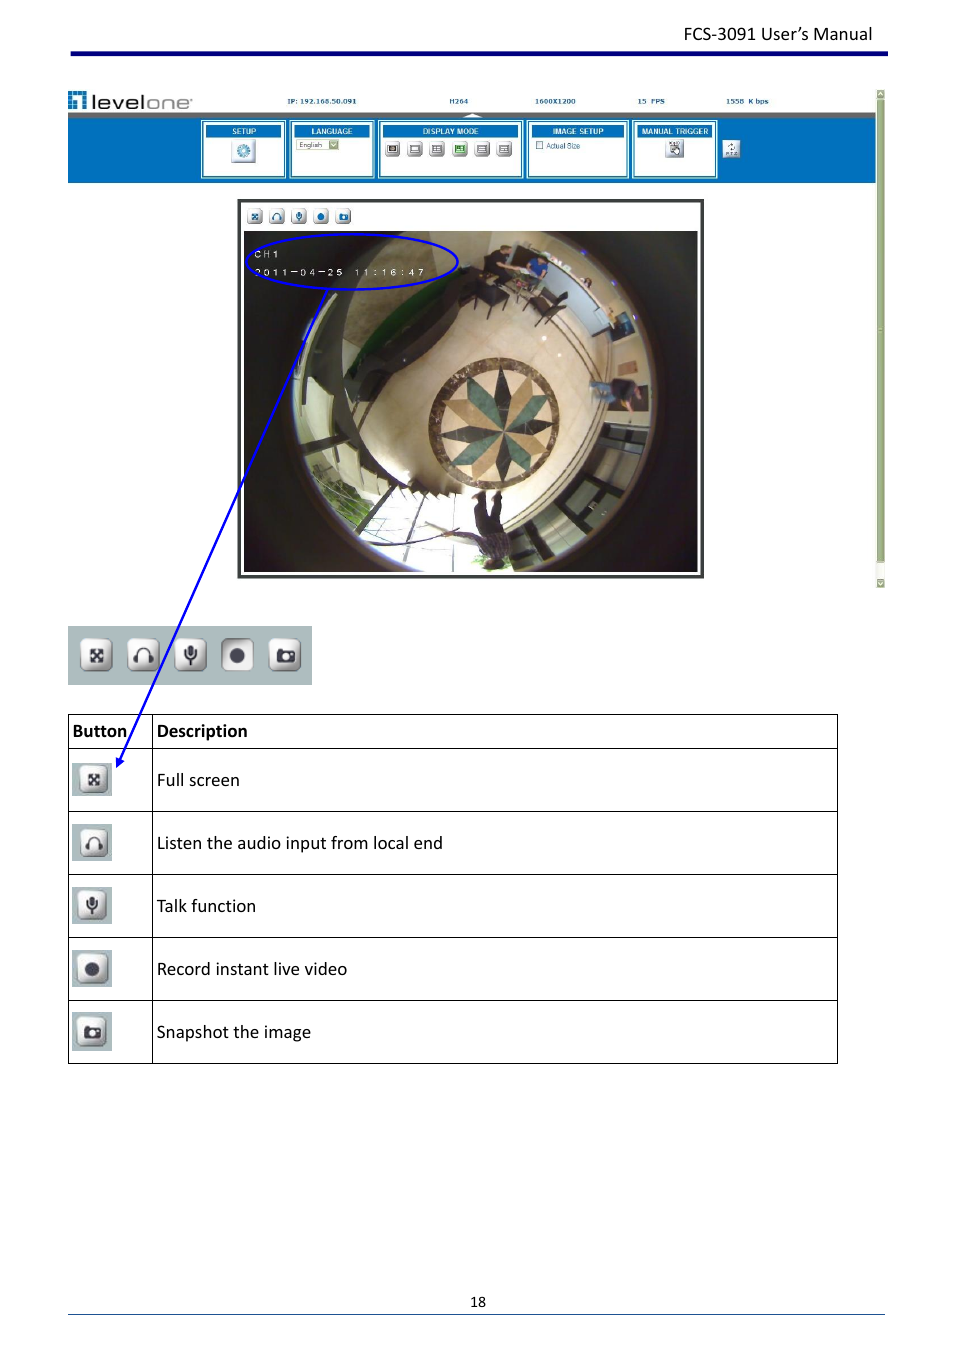Click the MANUAL TRIGGER panel header

675,131
